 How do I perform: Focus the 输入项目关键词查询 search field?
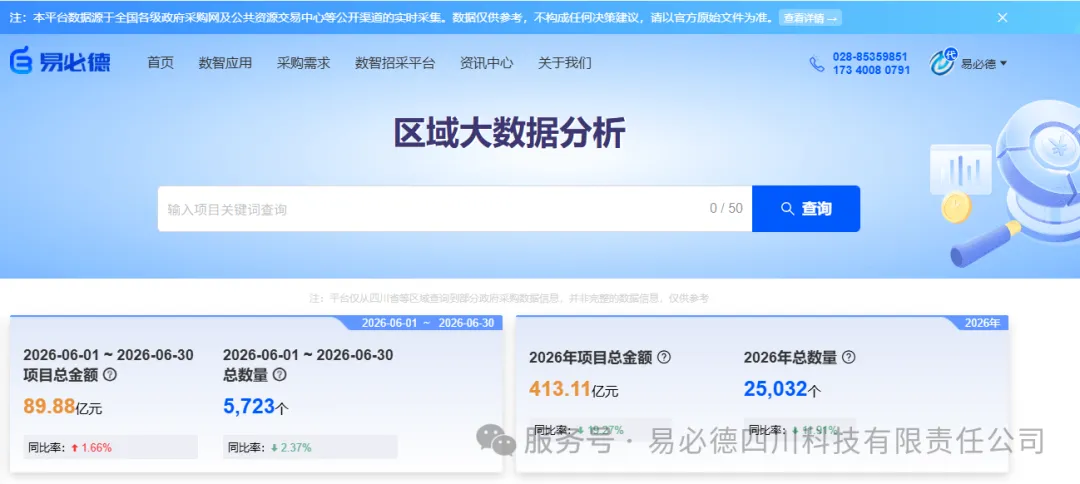455,209
